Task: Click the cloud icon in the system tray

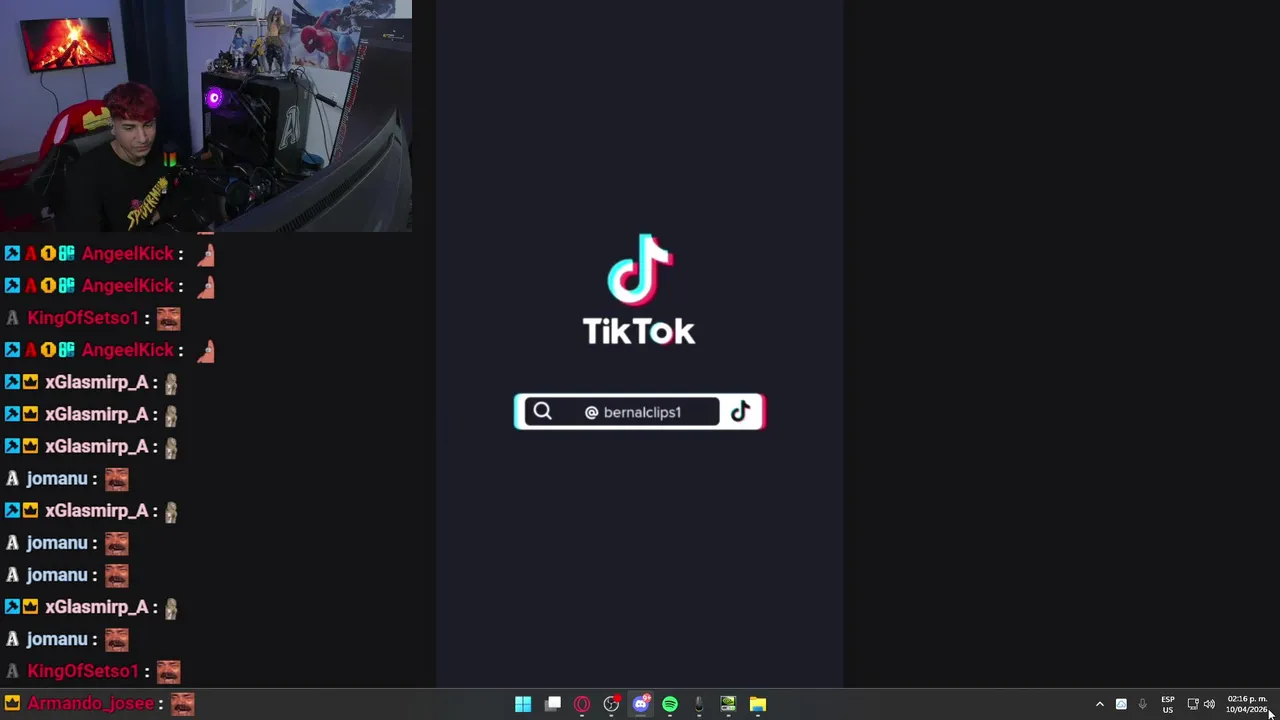Action: [1121, 704]
